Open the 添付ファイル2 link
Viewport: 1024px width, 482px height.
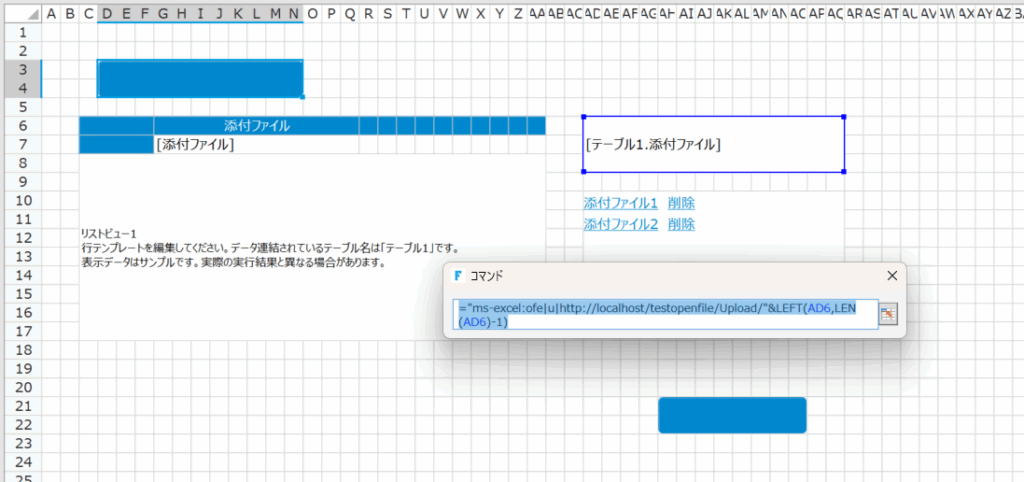point(620,224)
